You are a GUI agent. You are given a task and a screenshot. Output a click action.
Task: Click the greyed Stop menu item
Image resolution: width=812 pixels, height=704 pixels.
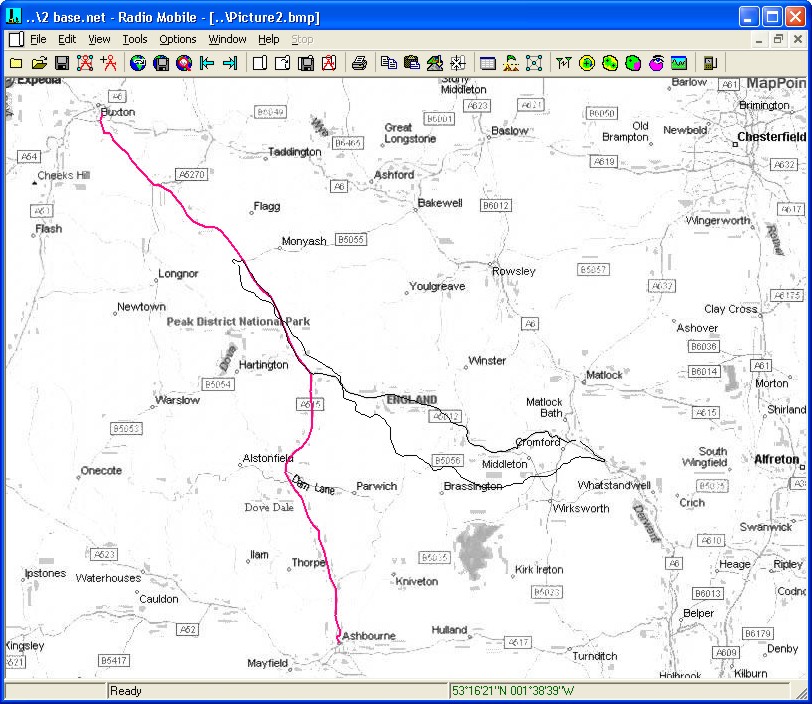(302, 39)
